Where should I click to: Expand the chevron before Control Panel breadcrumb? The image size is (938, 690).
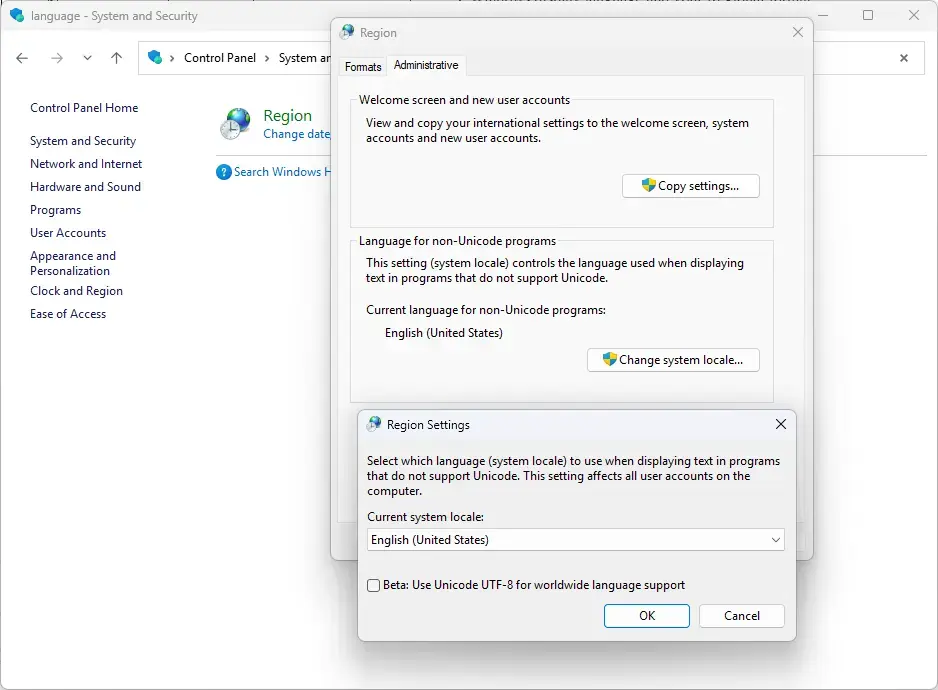click(172, 58)
